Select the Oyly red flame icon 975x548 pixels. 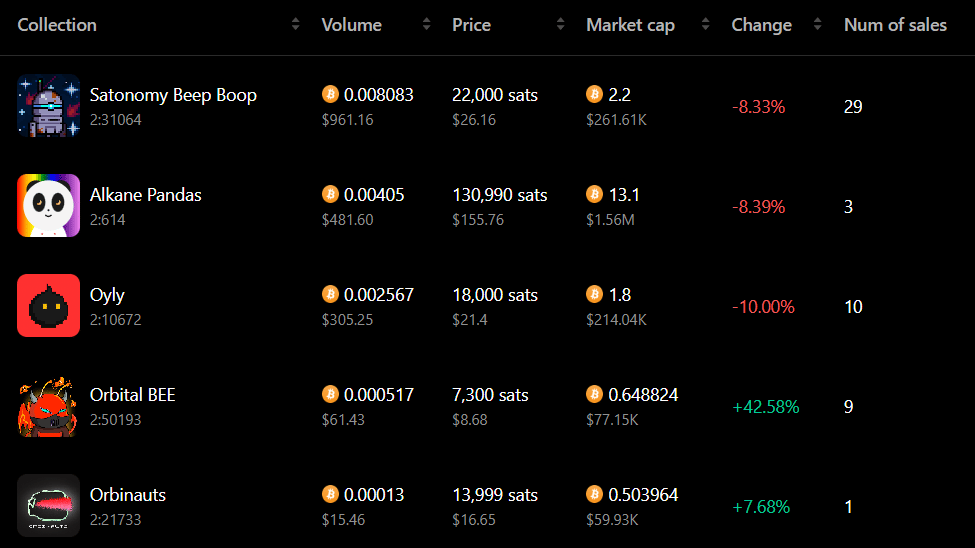point(49,306)
